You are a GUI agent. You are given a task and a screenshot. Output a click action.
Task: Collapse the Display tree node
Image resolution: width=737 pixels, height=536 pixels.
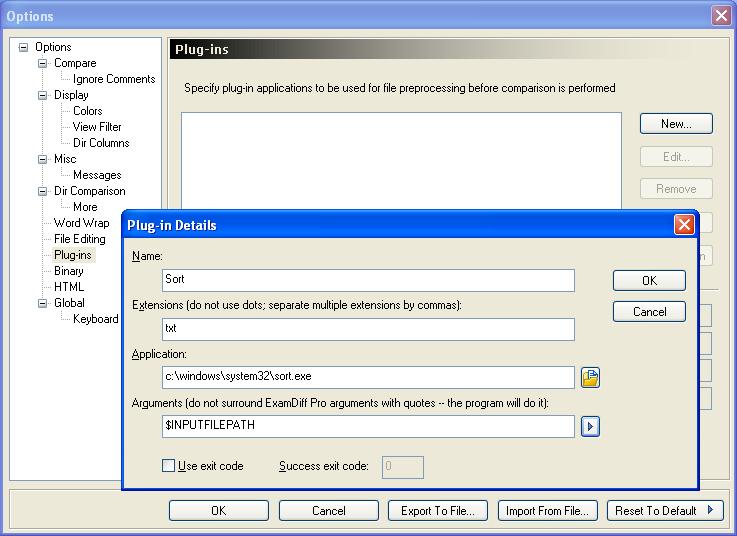pos(43,95)
